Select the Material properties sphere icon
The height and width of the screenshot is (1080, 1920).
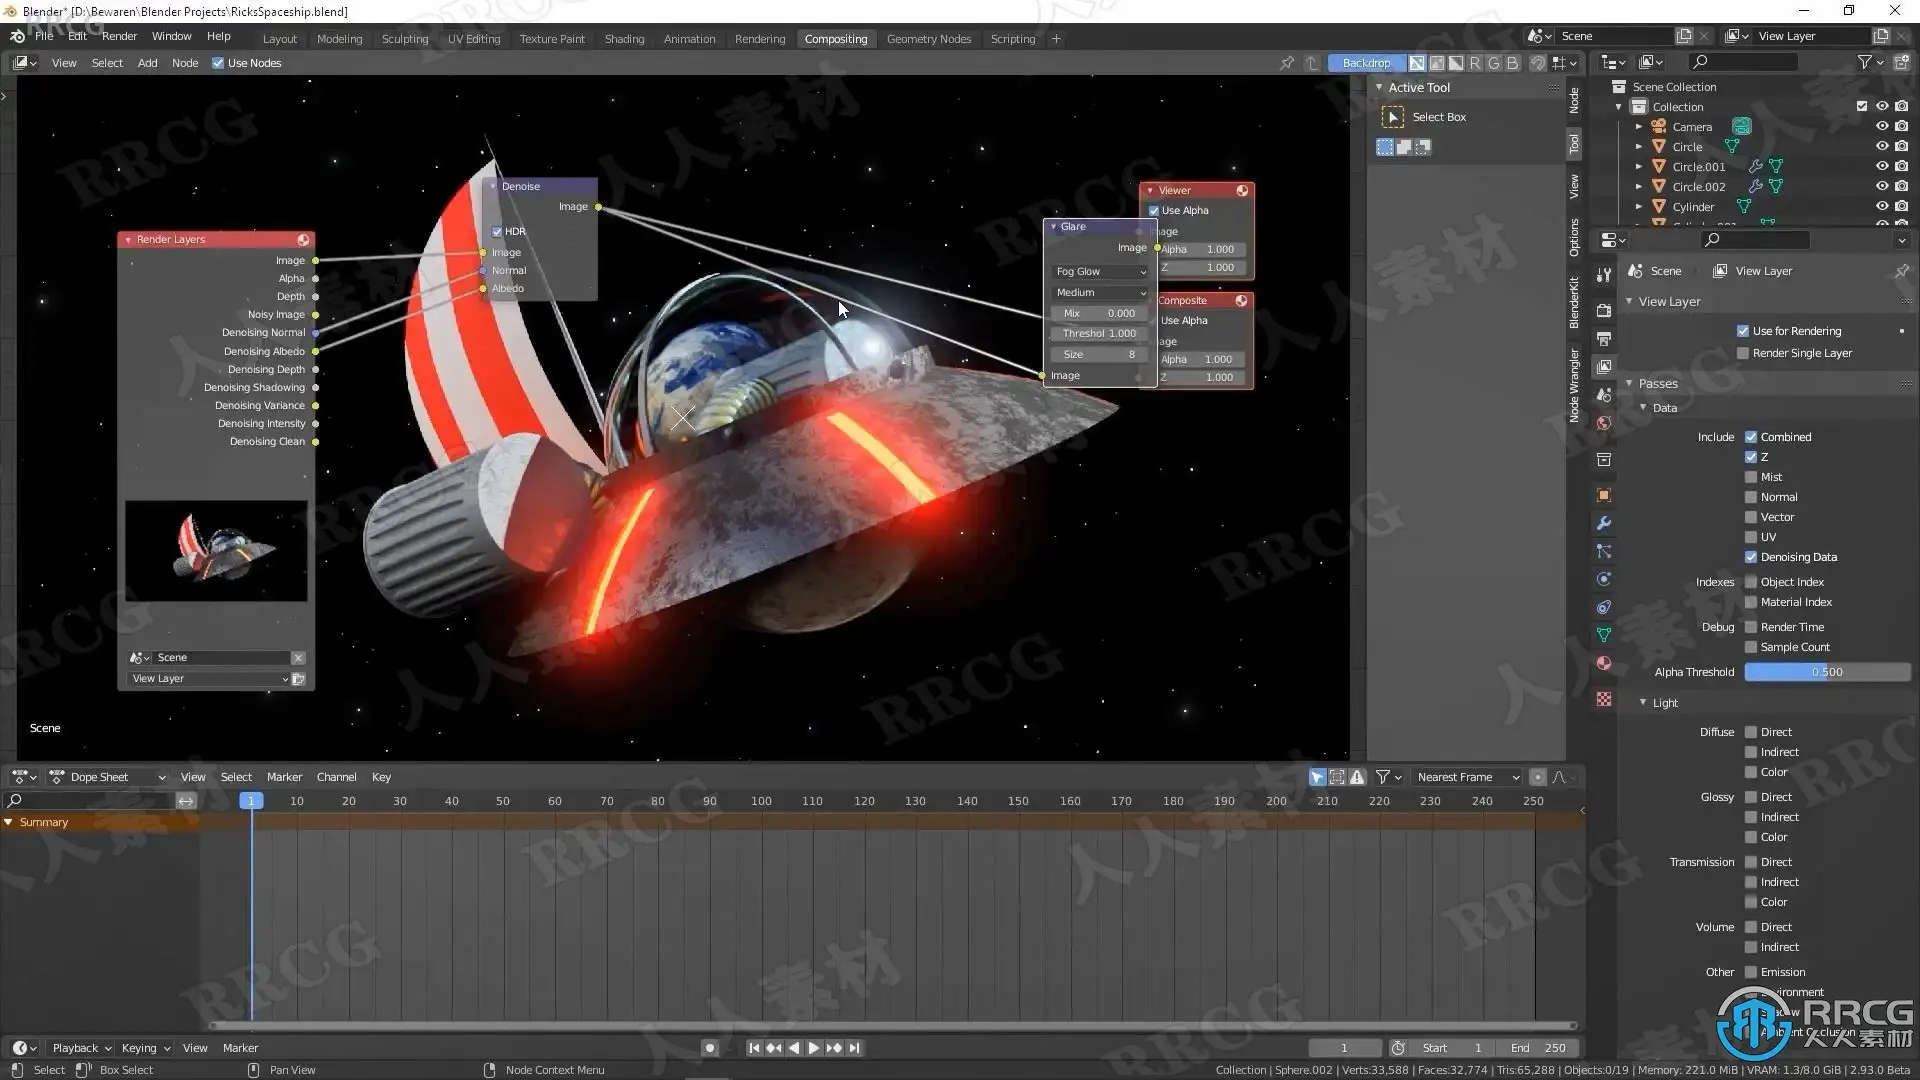1604,663
